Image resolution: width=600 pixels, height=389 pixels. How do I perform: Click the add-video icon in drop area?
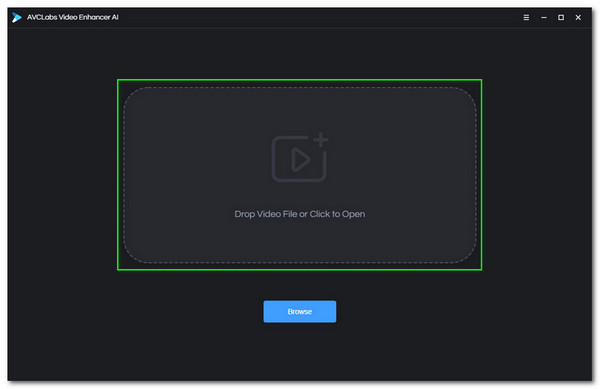point(300,157)
